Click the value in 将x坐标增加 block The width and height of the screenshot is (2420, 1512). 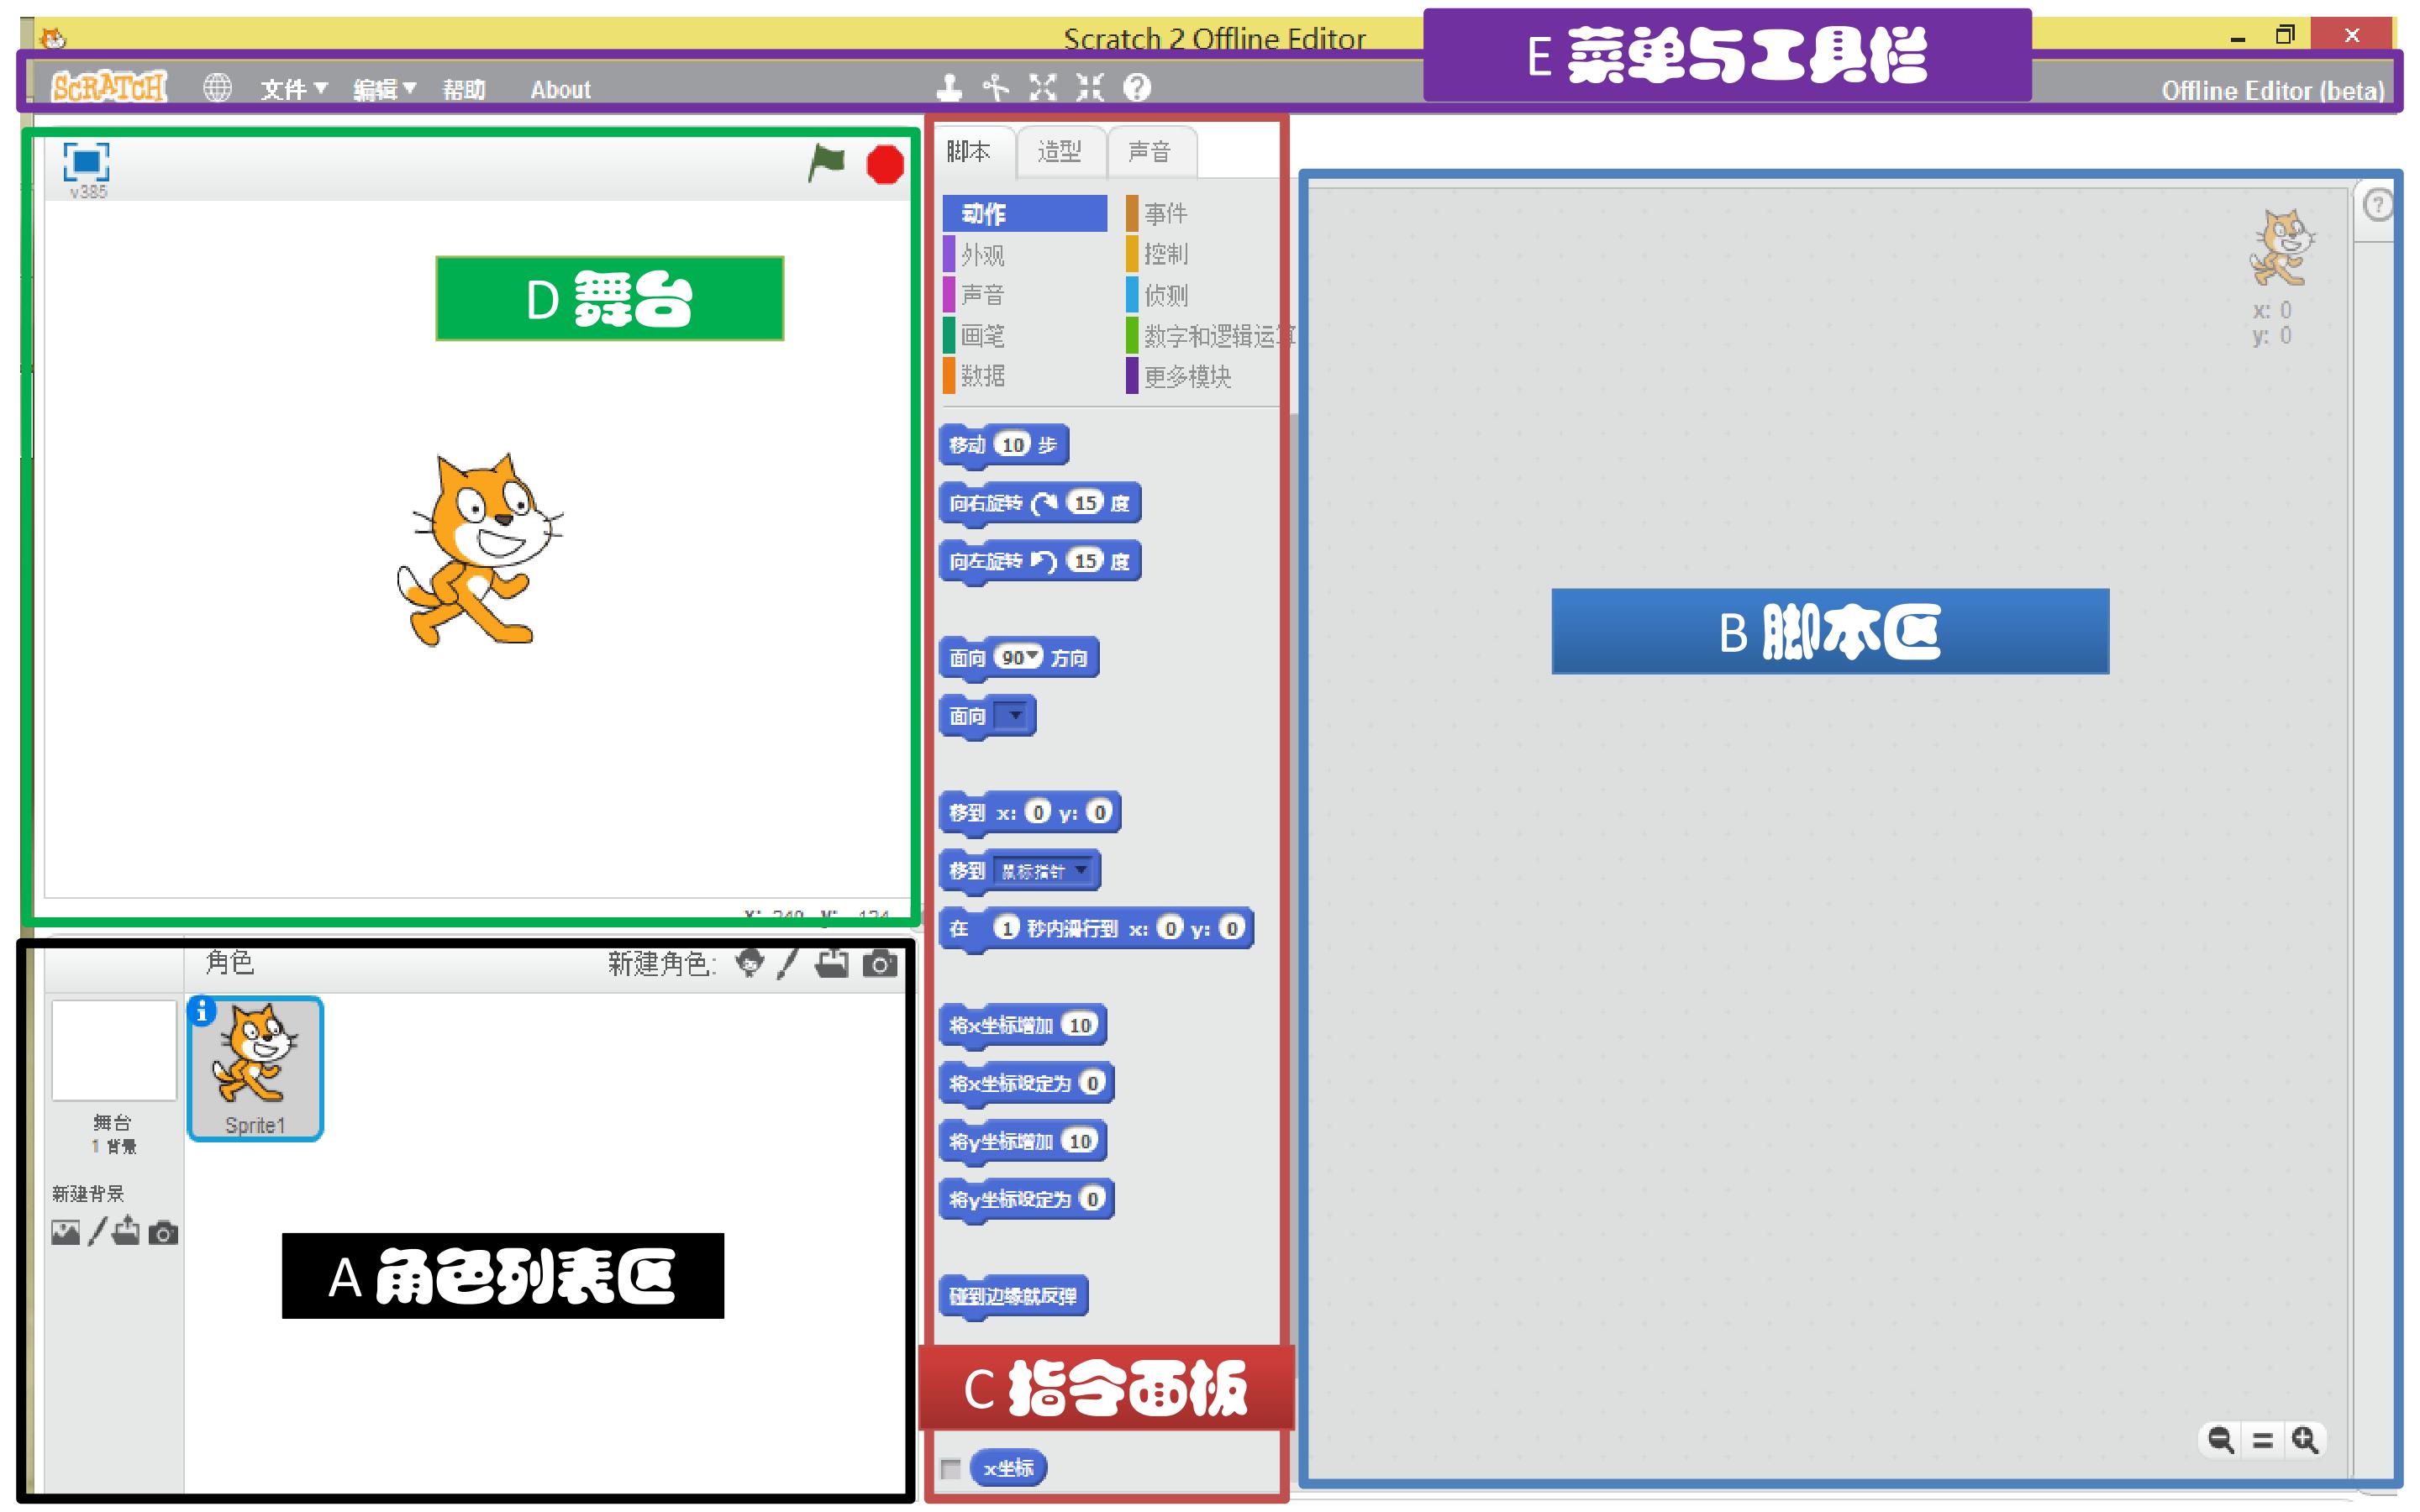coord(1080,1025)
